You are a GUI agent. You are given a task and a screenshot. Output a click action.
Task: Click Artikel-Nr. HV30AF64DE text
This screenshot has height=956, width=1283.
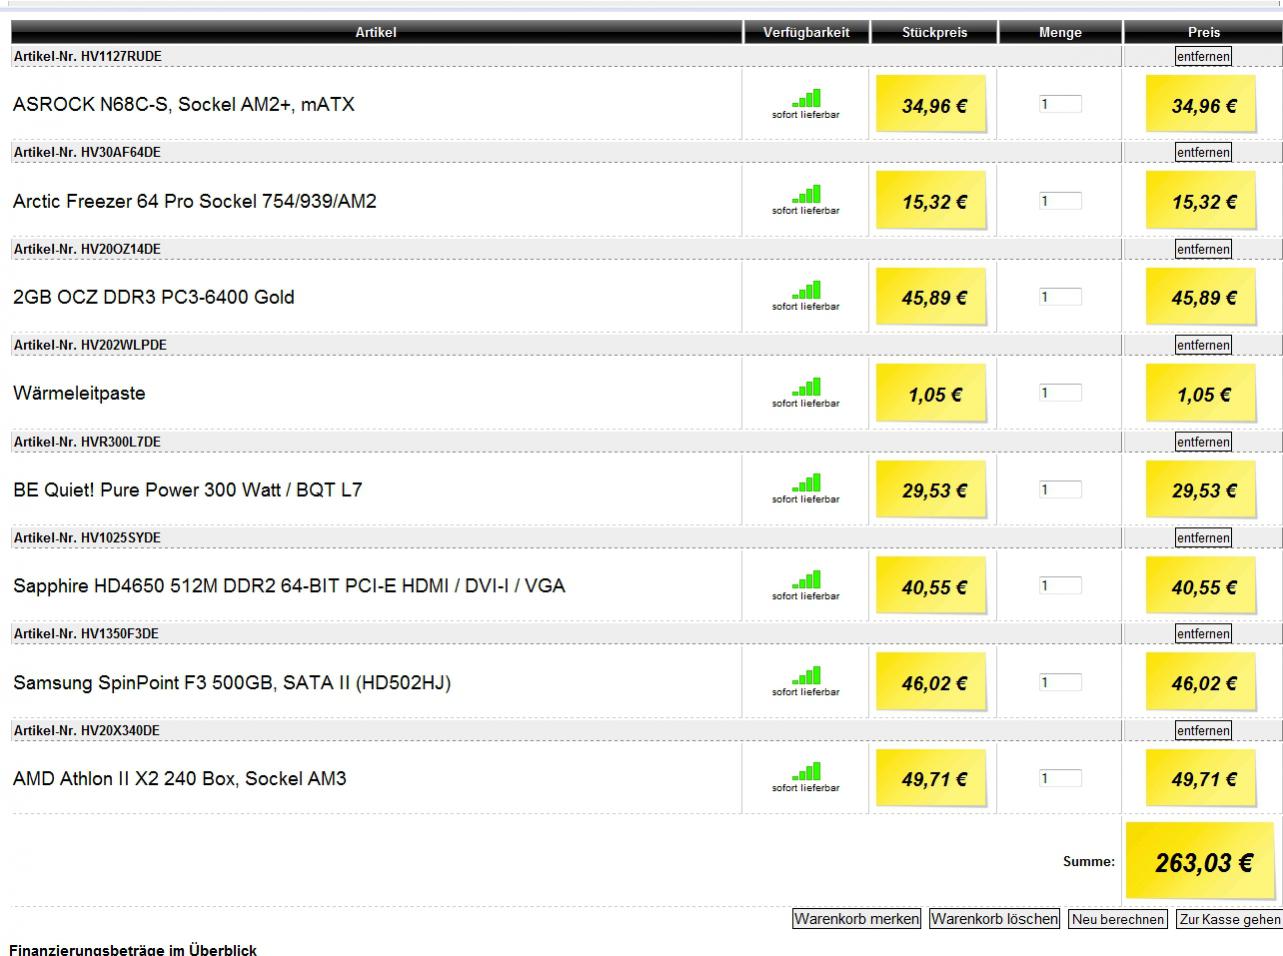click(x=87, y=152)
